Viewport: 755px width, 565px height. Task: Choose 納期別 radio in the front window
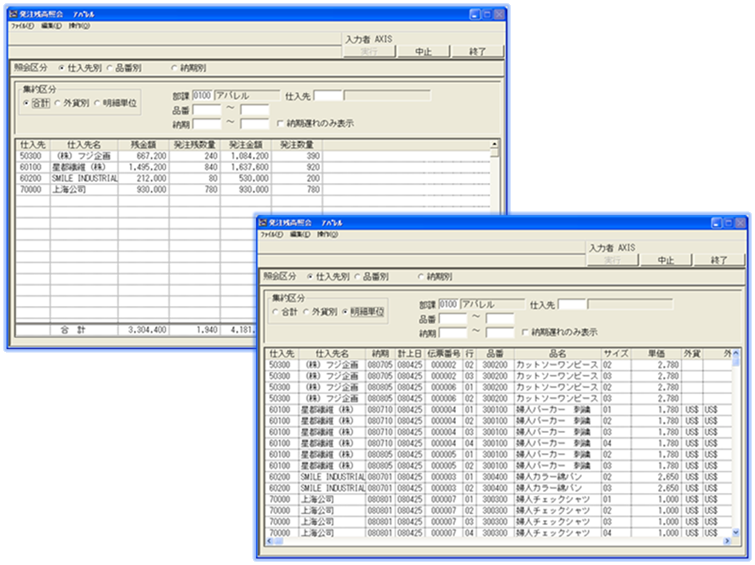[x=421, y=275]
